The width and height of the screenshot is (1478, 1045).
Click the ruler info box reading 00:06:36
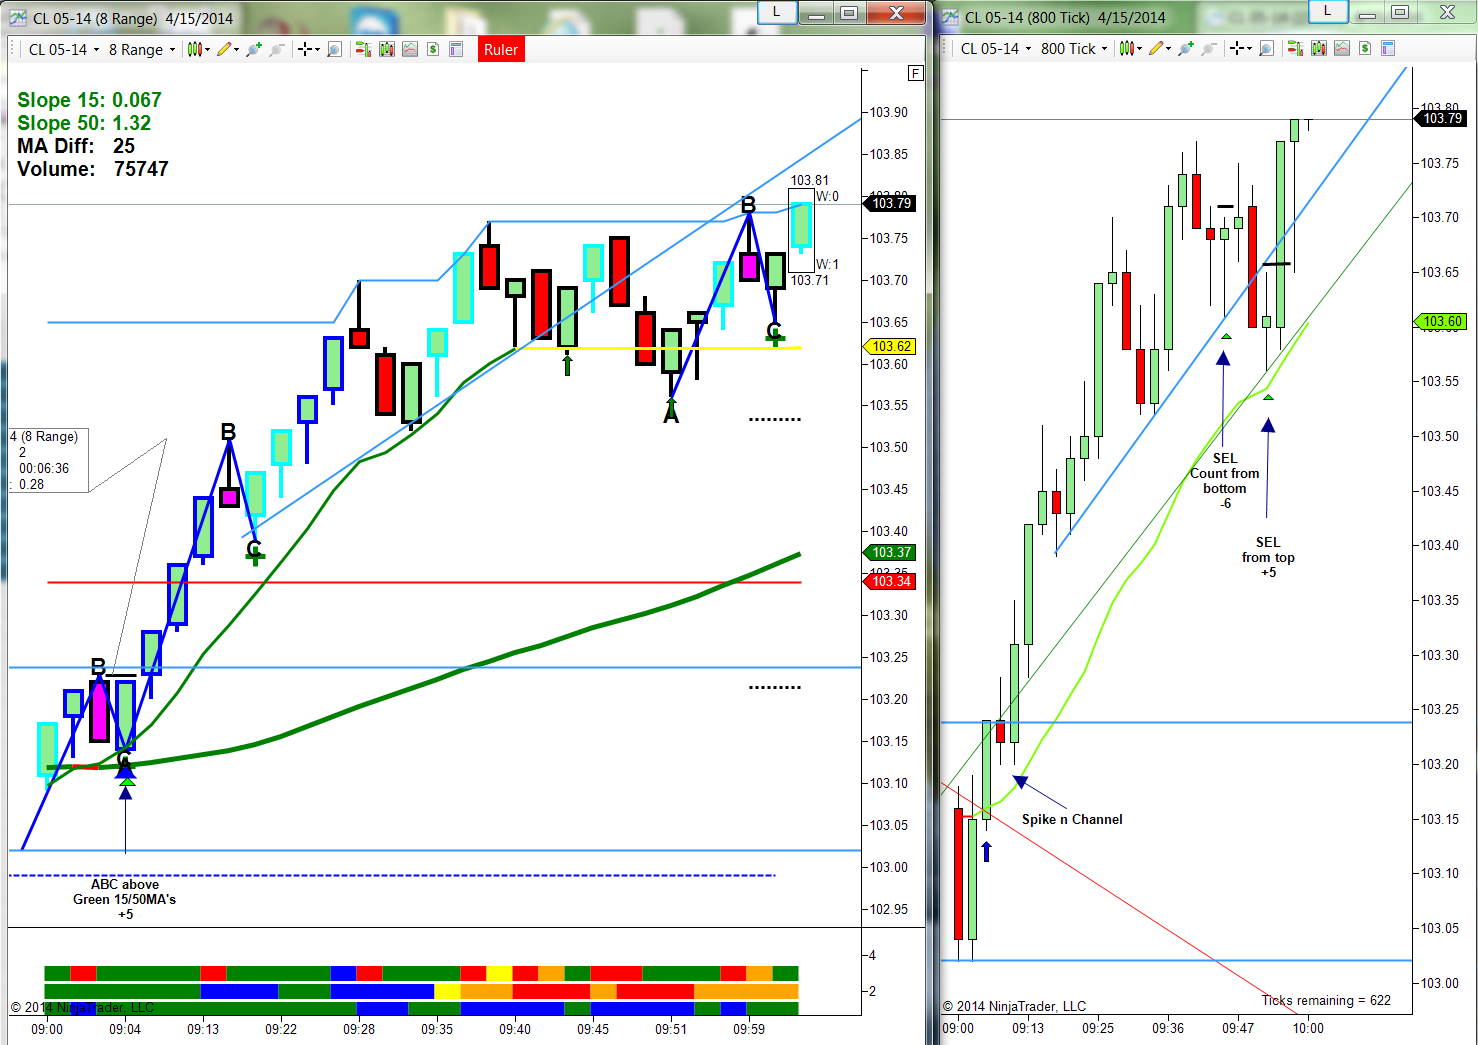pos(49,460)
